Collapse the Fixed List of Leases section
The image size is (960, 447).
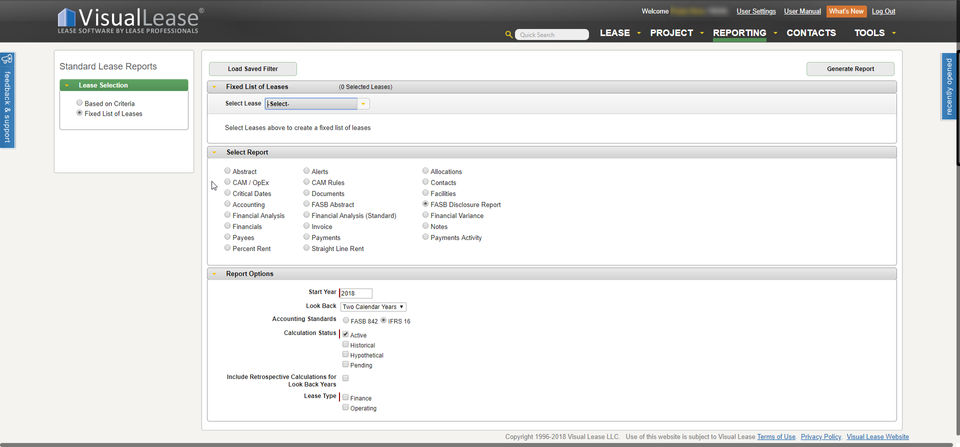click(x=214, y=87)
